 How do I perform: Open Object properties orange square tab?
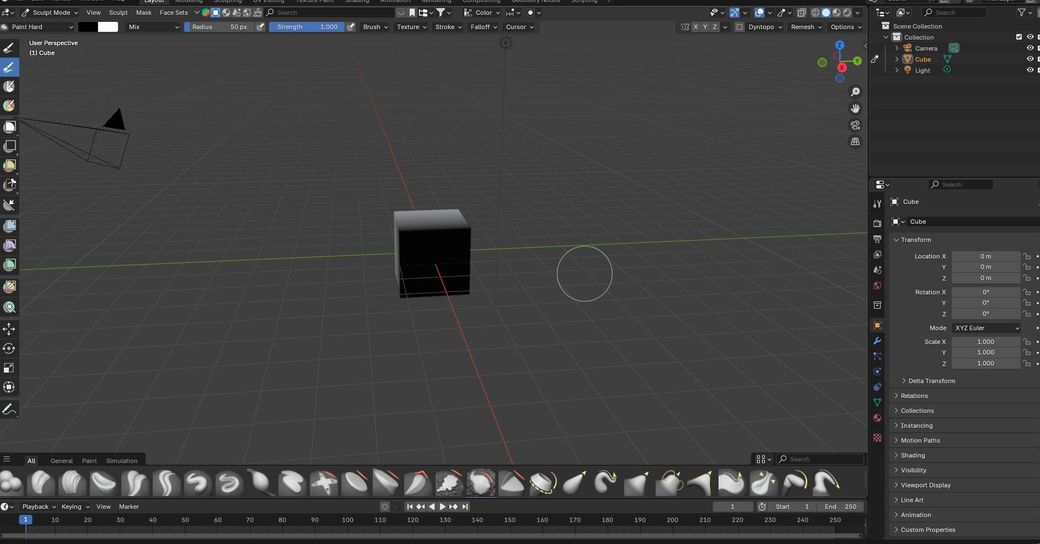click(x=877, y=325)
